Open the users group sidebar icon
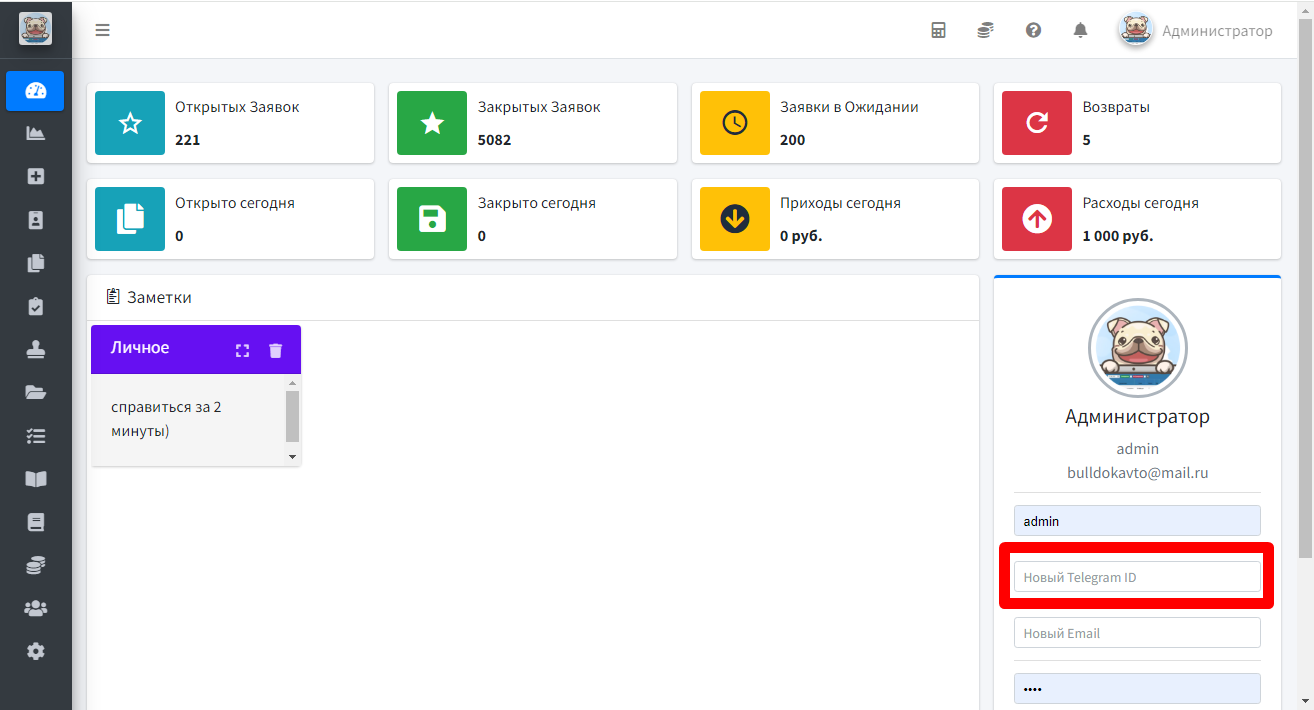This screenshot has height=710, width=1314. tap(36, 608)
